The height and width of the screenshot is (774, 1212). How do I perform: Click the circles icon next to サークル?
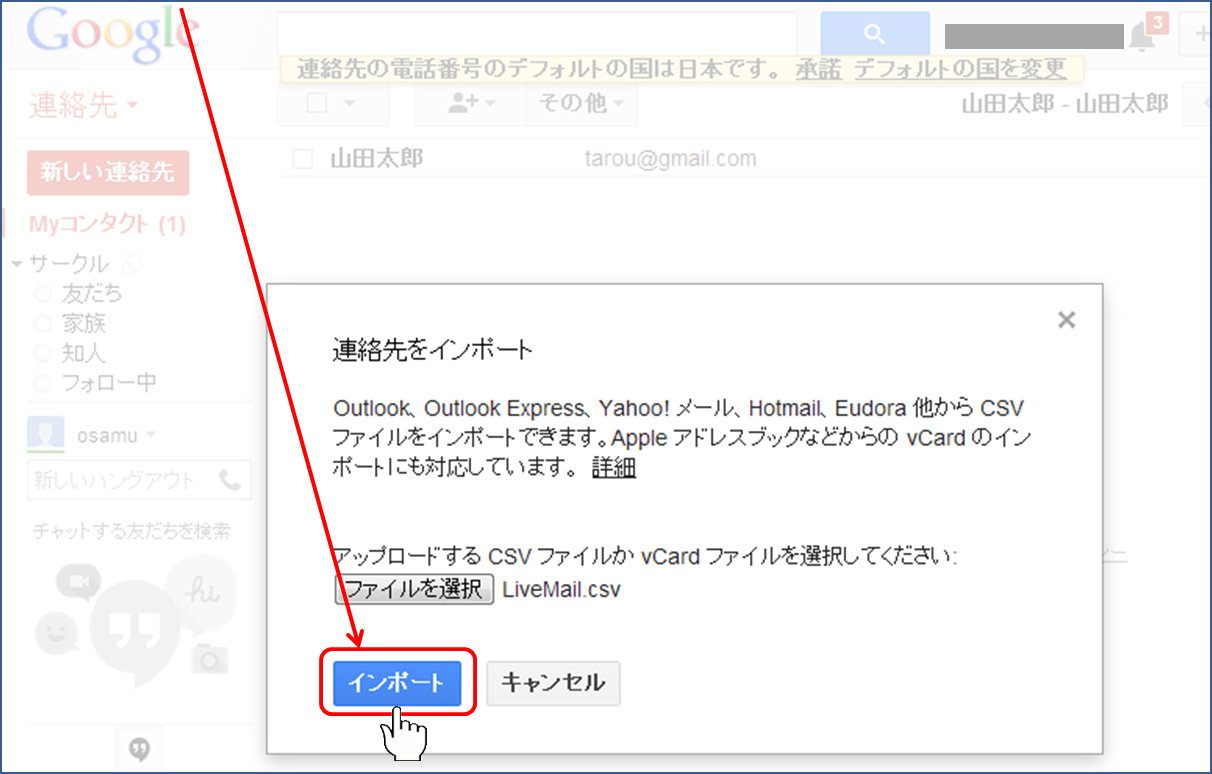130,264
